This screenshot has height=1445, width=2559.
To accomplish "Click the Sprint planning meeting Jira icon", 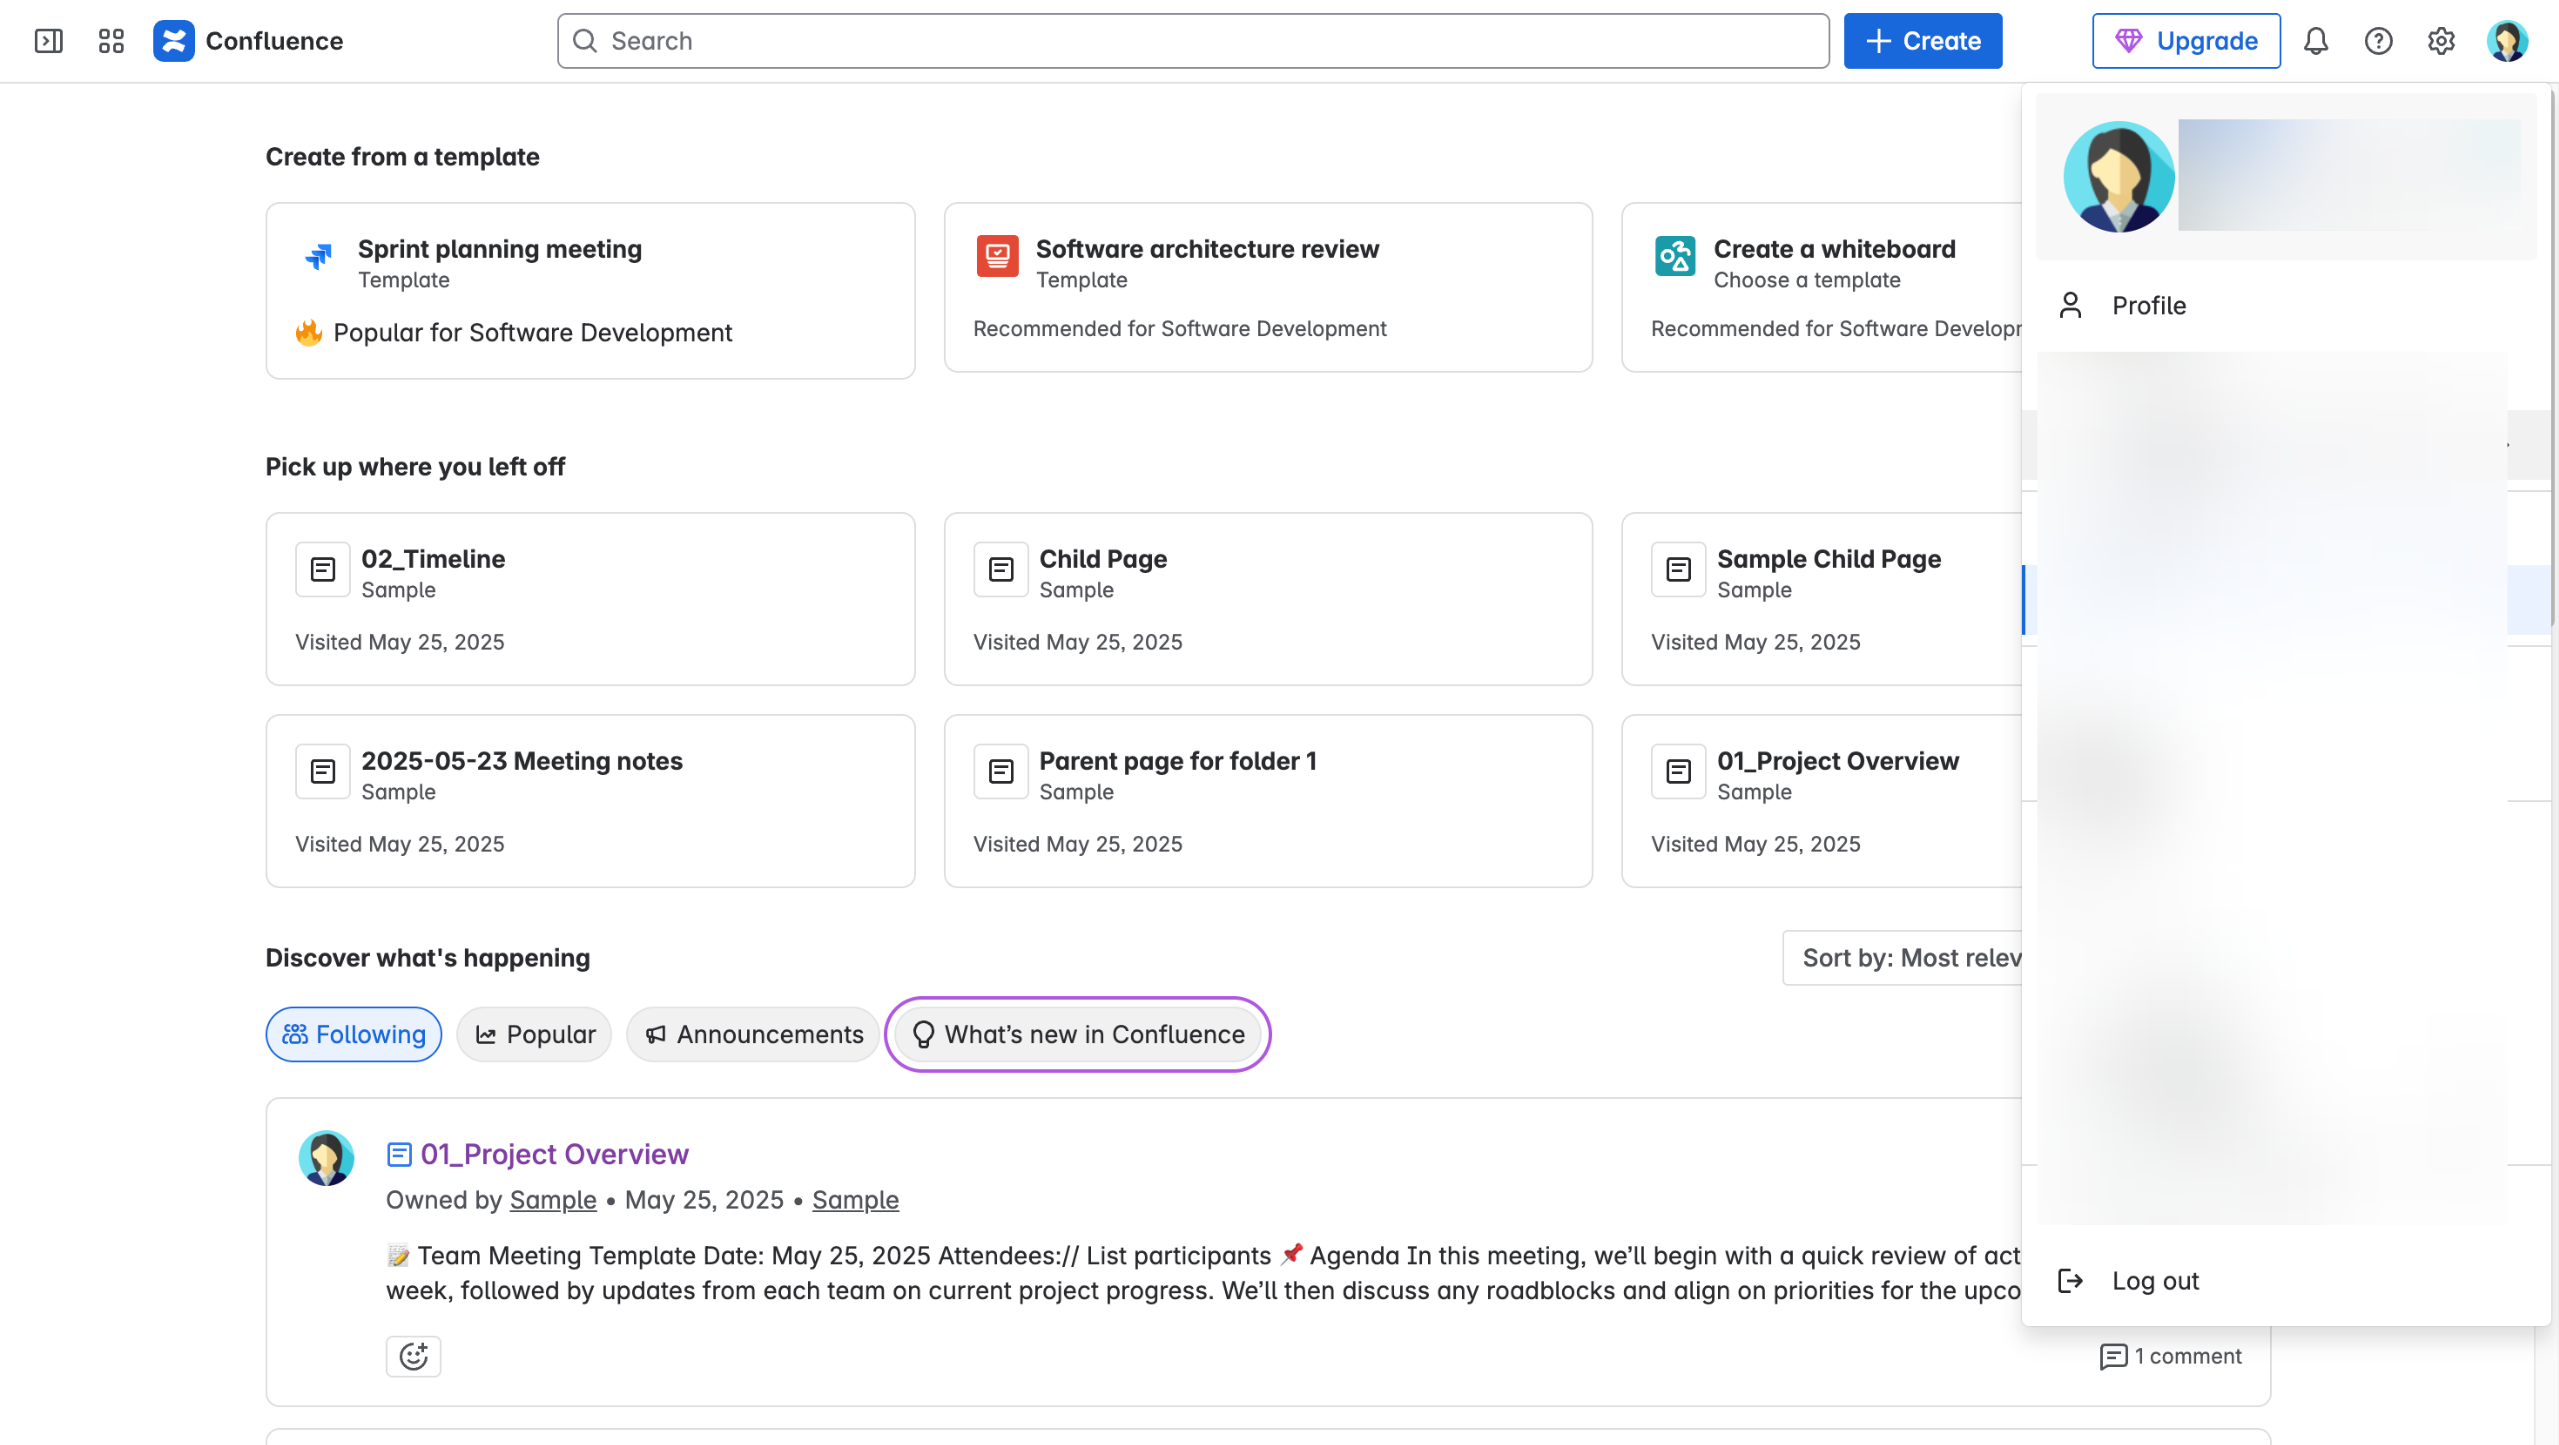I will [x=319, y=256].
